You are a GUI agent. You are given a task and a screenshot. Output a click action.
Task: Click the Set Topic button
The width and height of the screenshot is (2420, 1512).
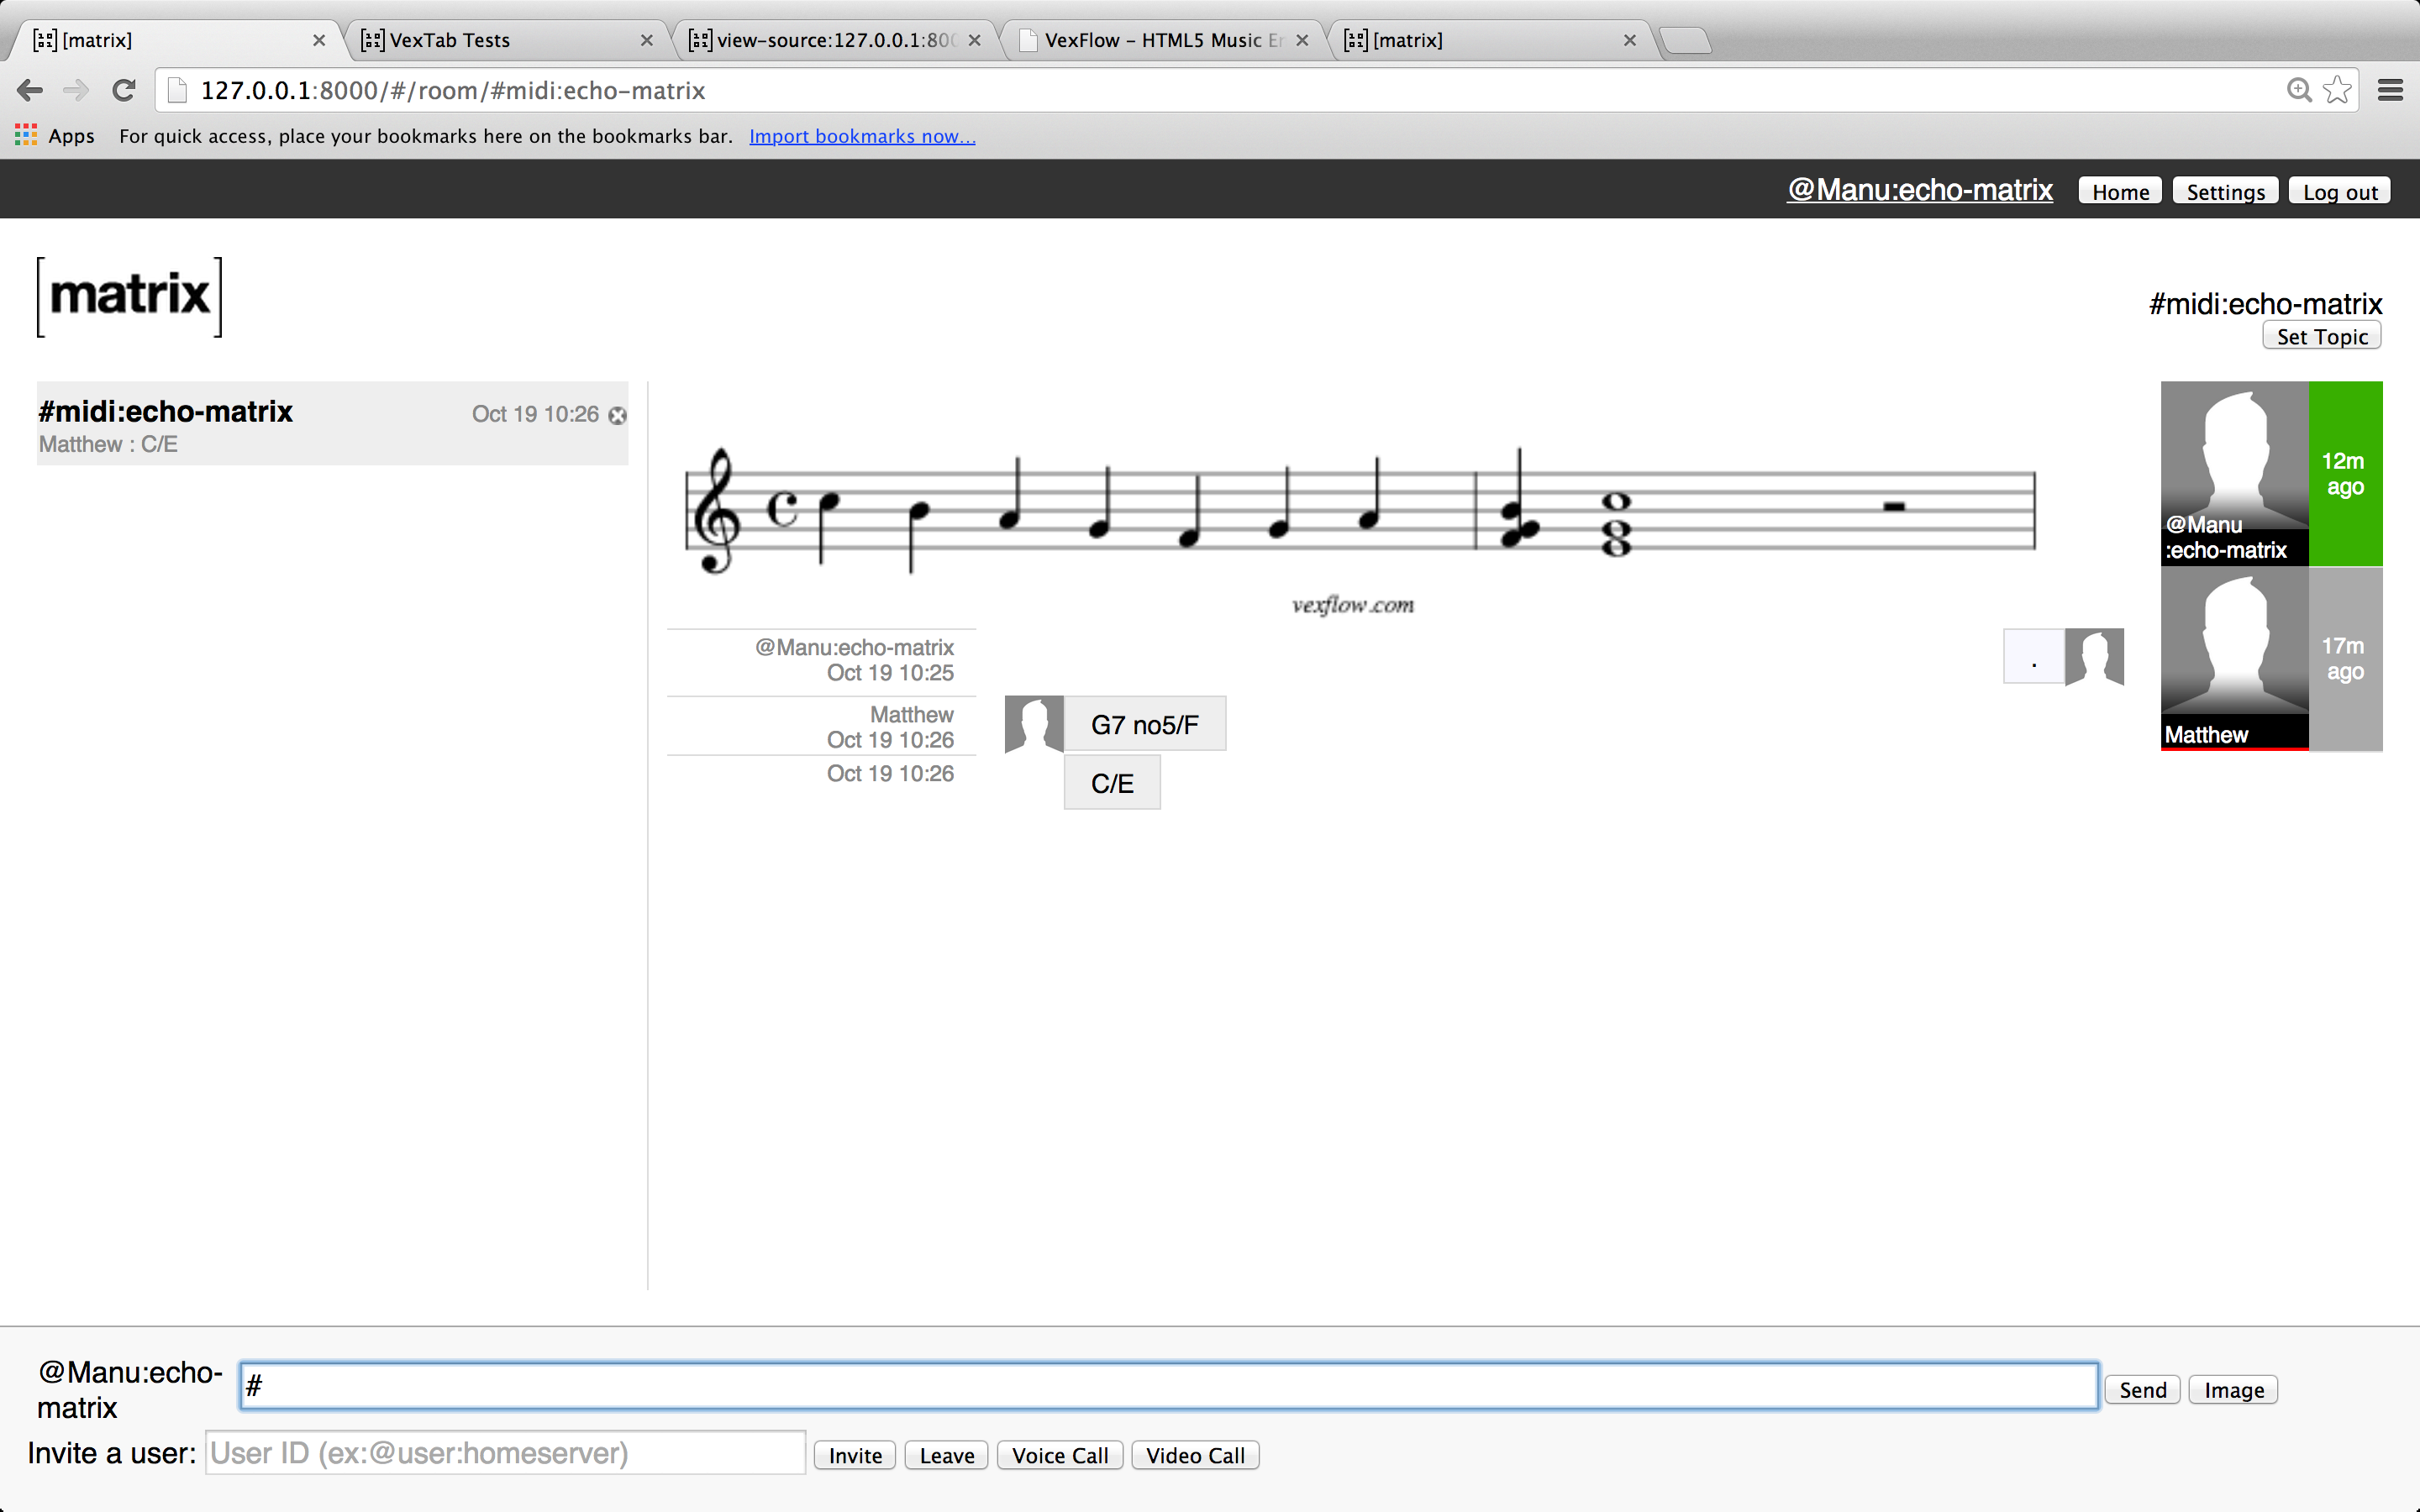click(2321, 337)
